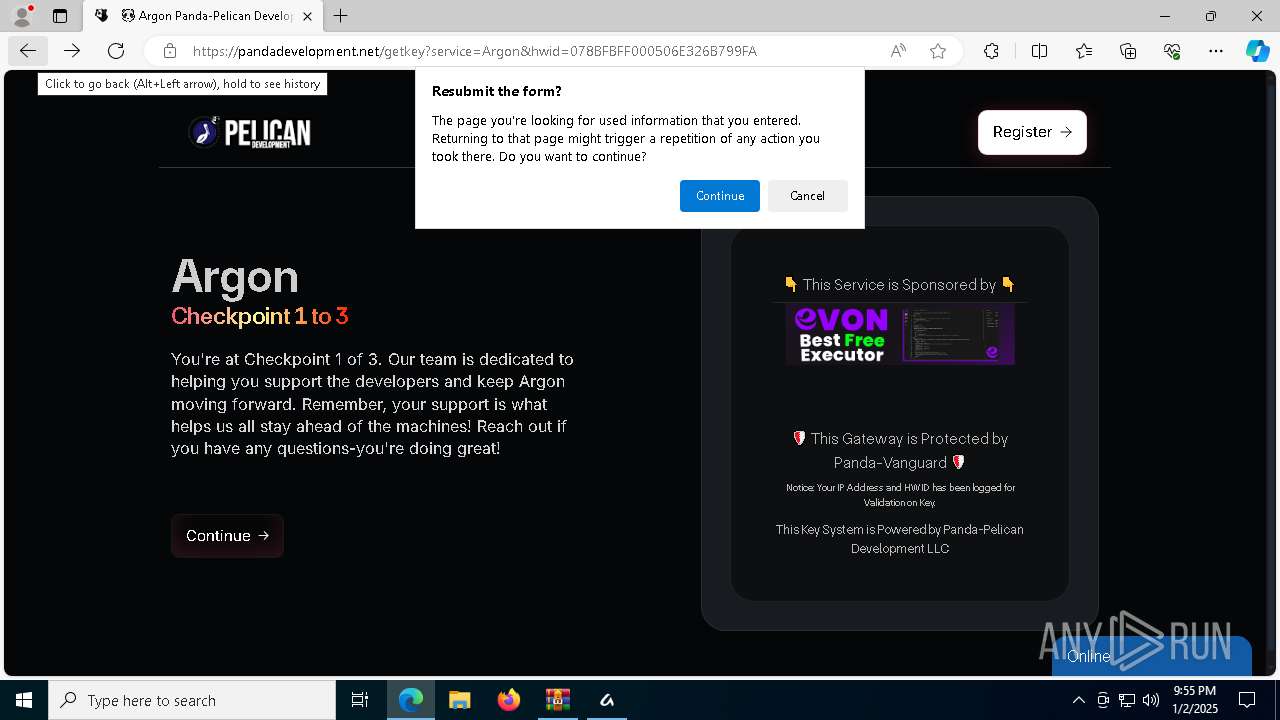View site information via padlock icon
Viewport: 1280px width, 720px height.
[170, 51]
